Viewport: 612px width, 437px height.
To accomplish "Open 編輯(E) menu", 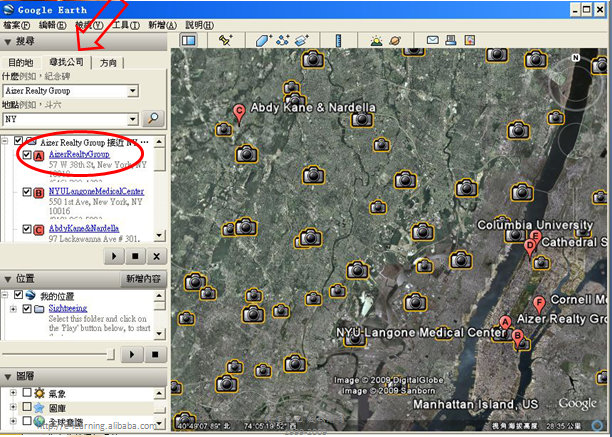I will tap(52, 25).
